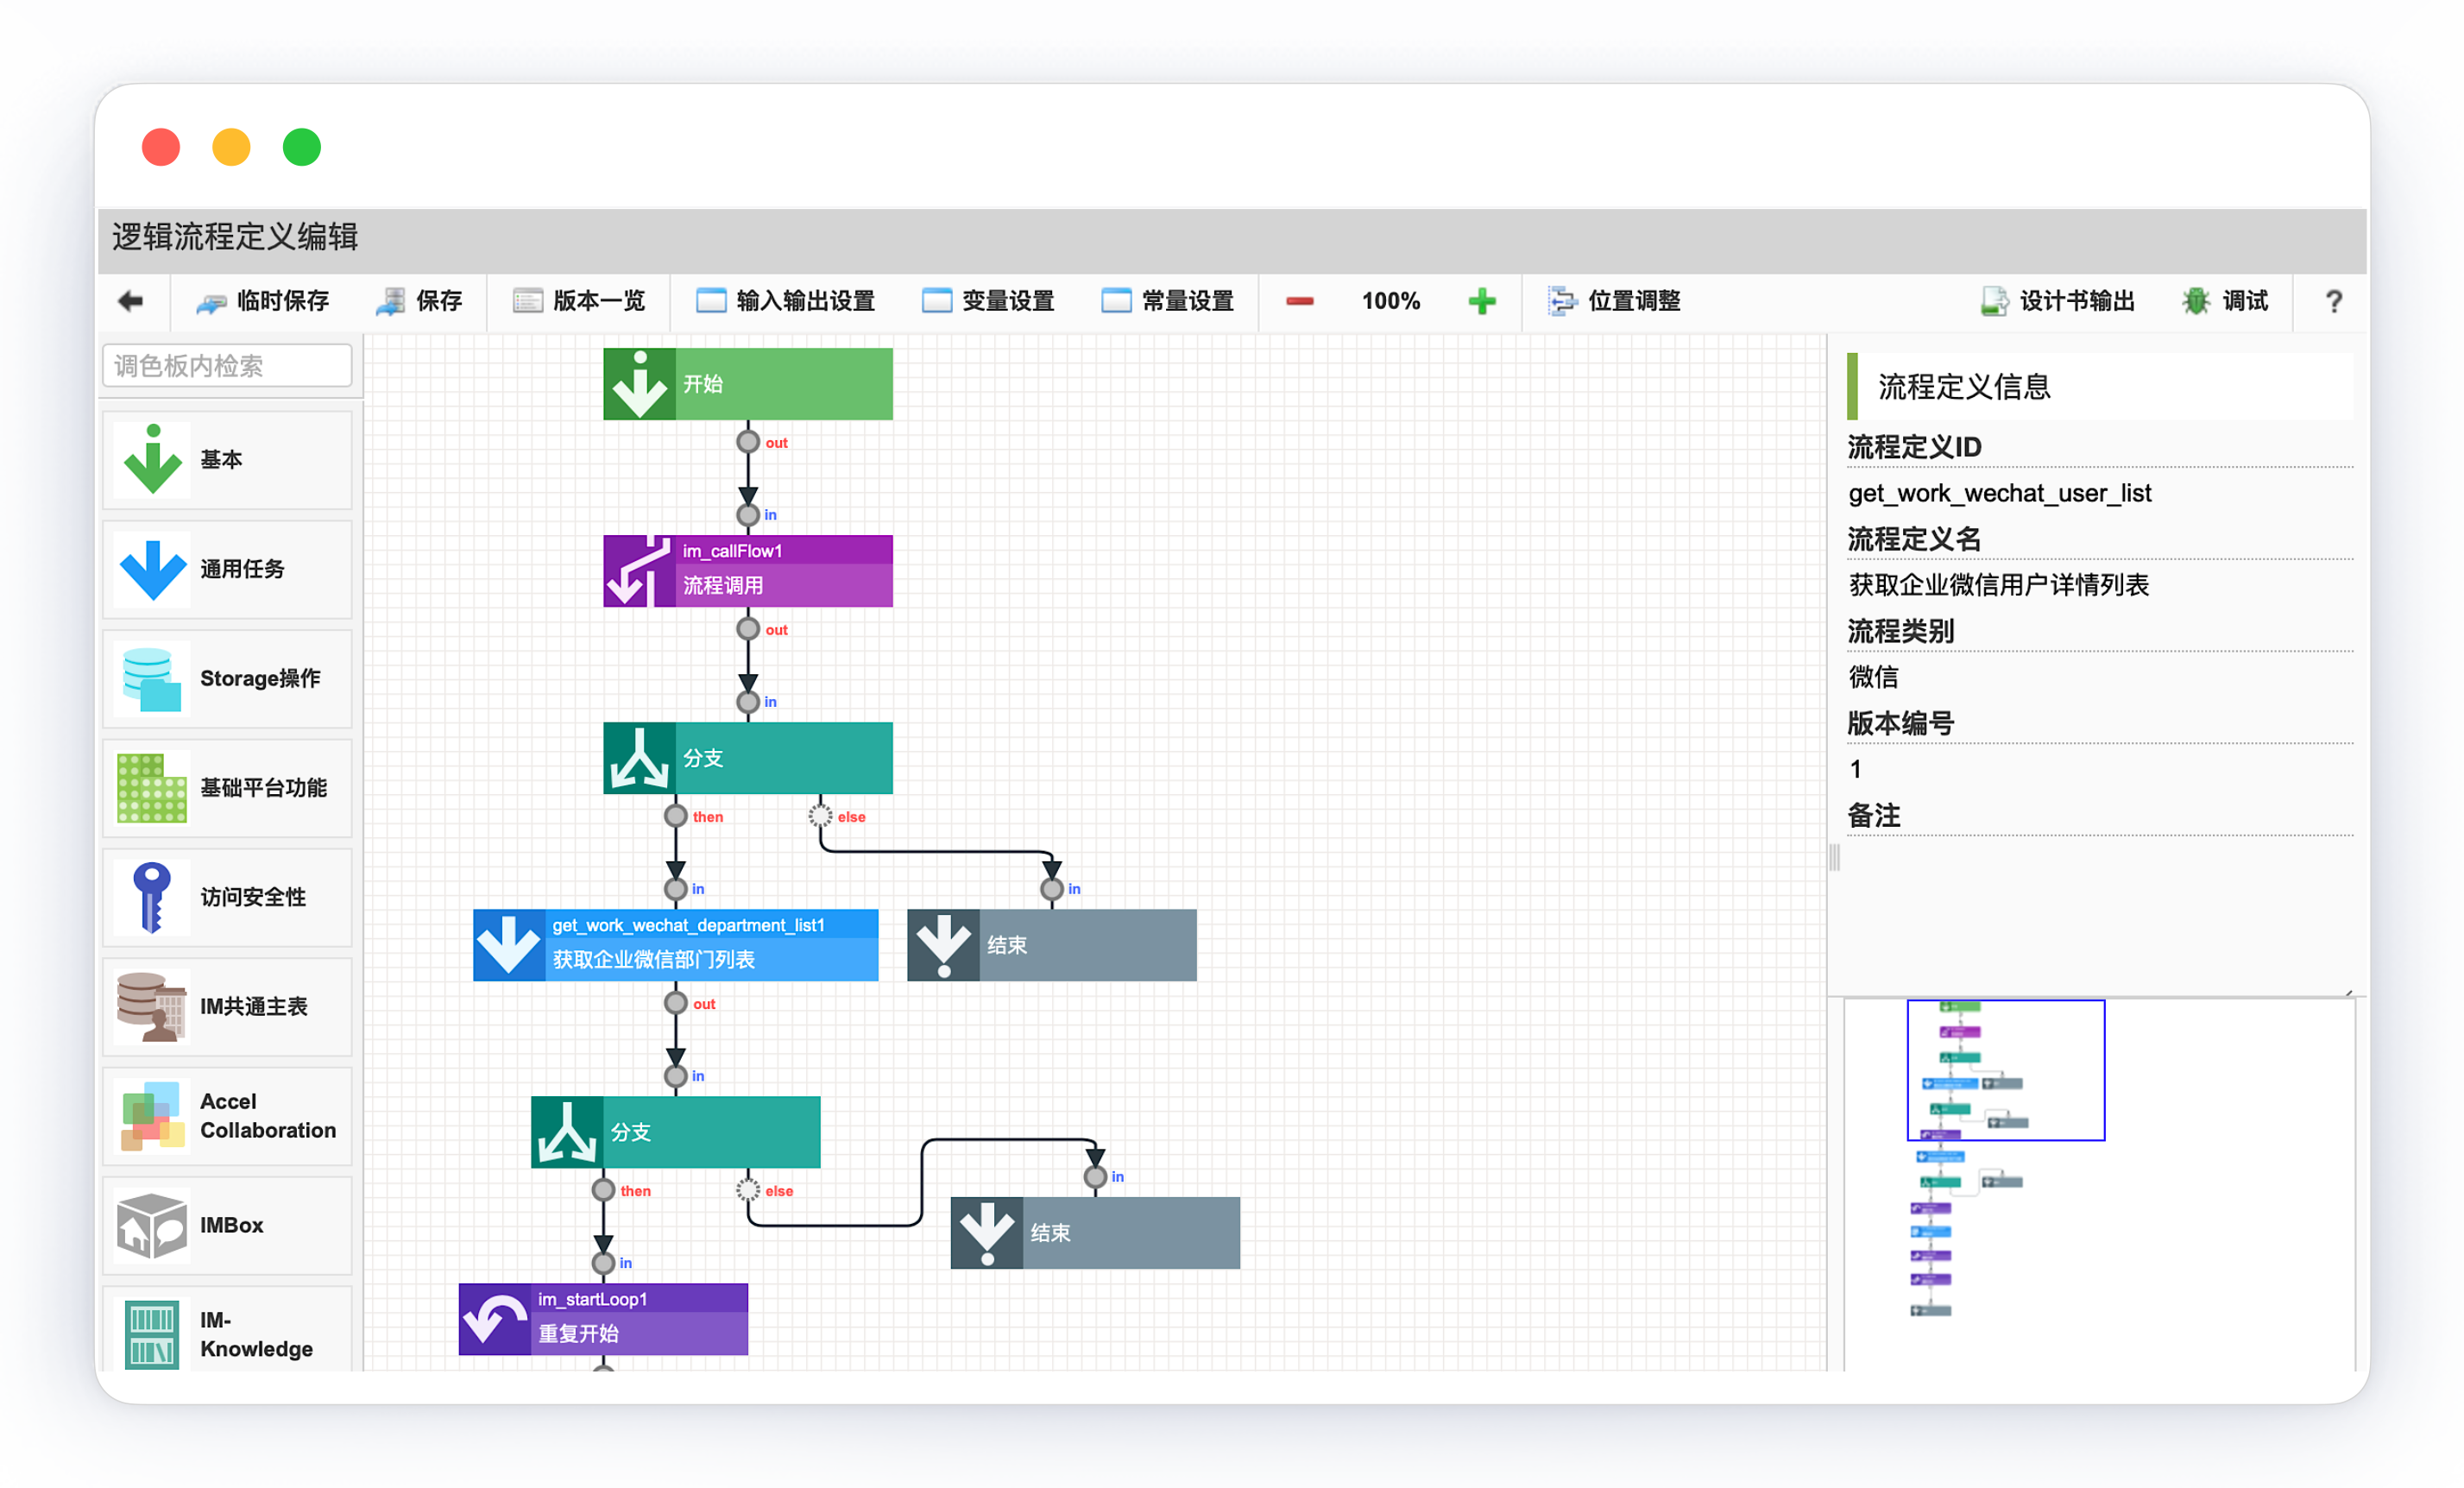
Task: Open 版本一览 version list
Action: pos(579,301)
